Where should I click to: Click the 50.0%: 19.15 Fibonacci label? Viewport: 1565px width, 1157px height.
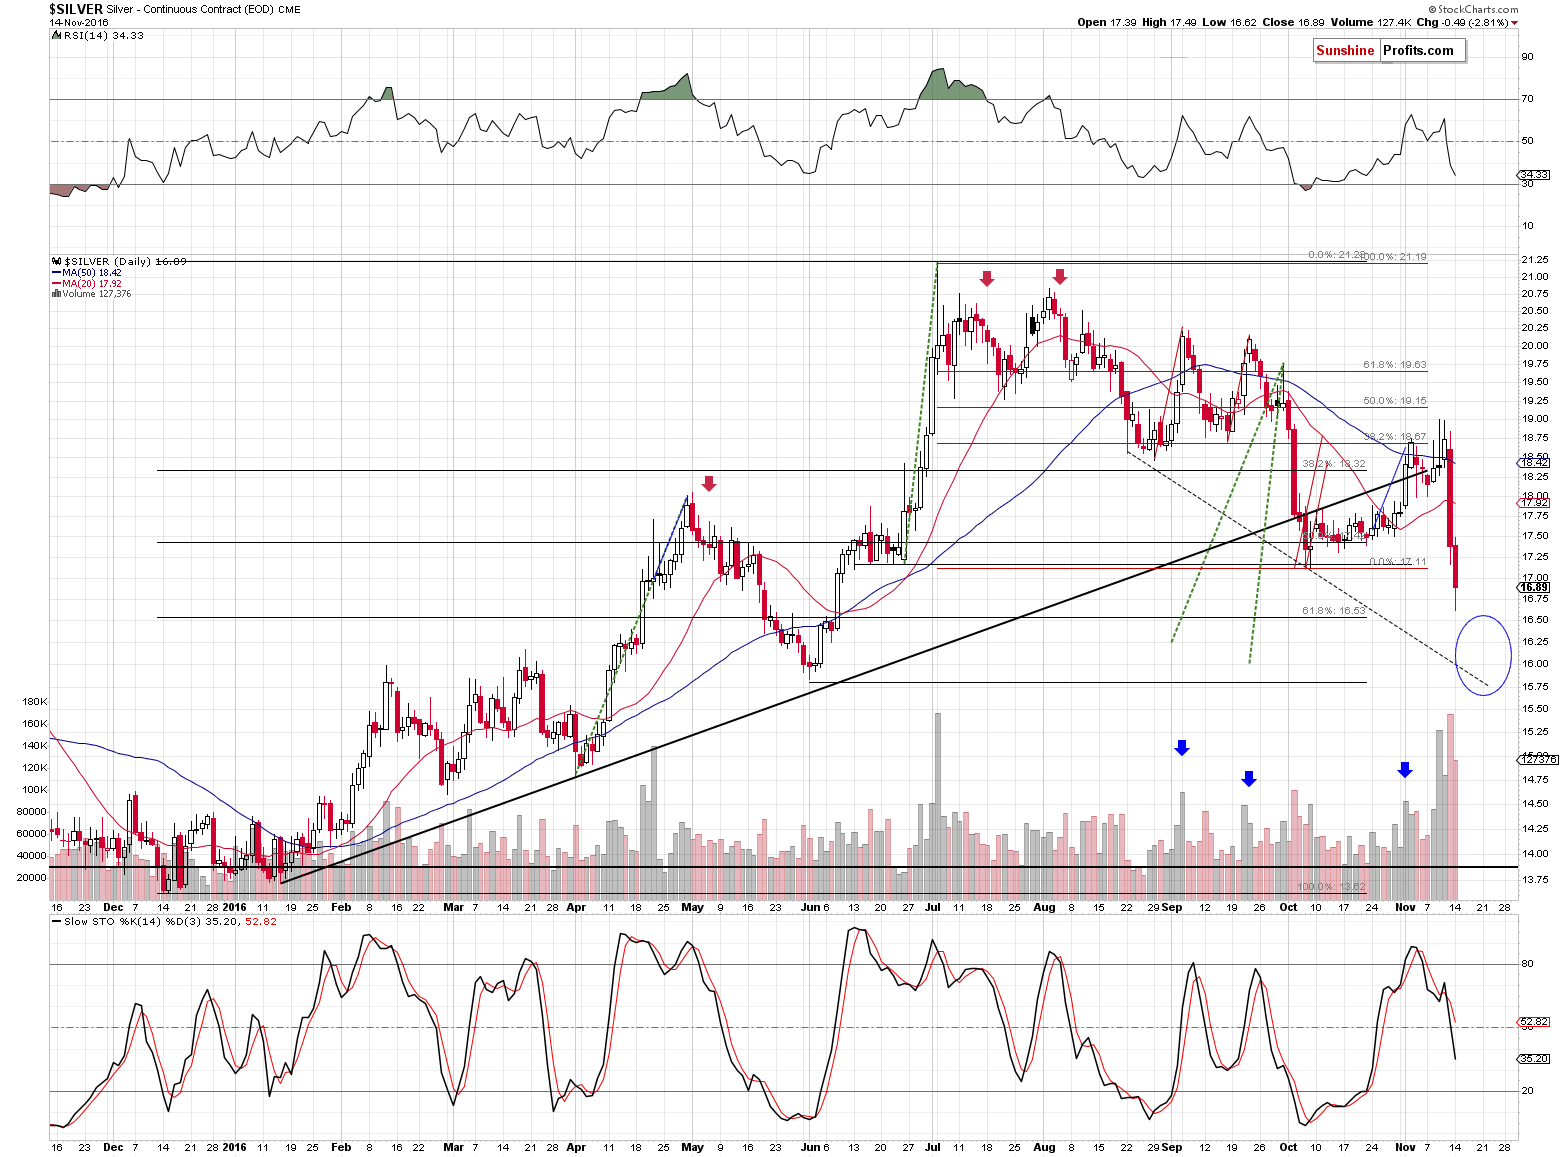pos(1395,401)
